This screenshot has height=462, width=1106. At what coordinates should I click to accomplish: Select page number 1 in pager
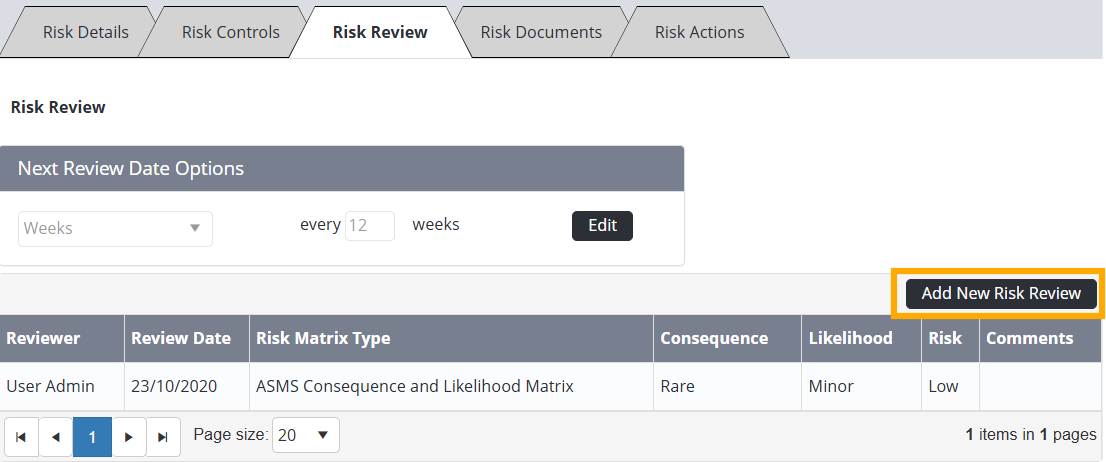point(92,437)
